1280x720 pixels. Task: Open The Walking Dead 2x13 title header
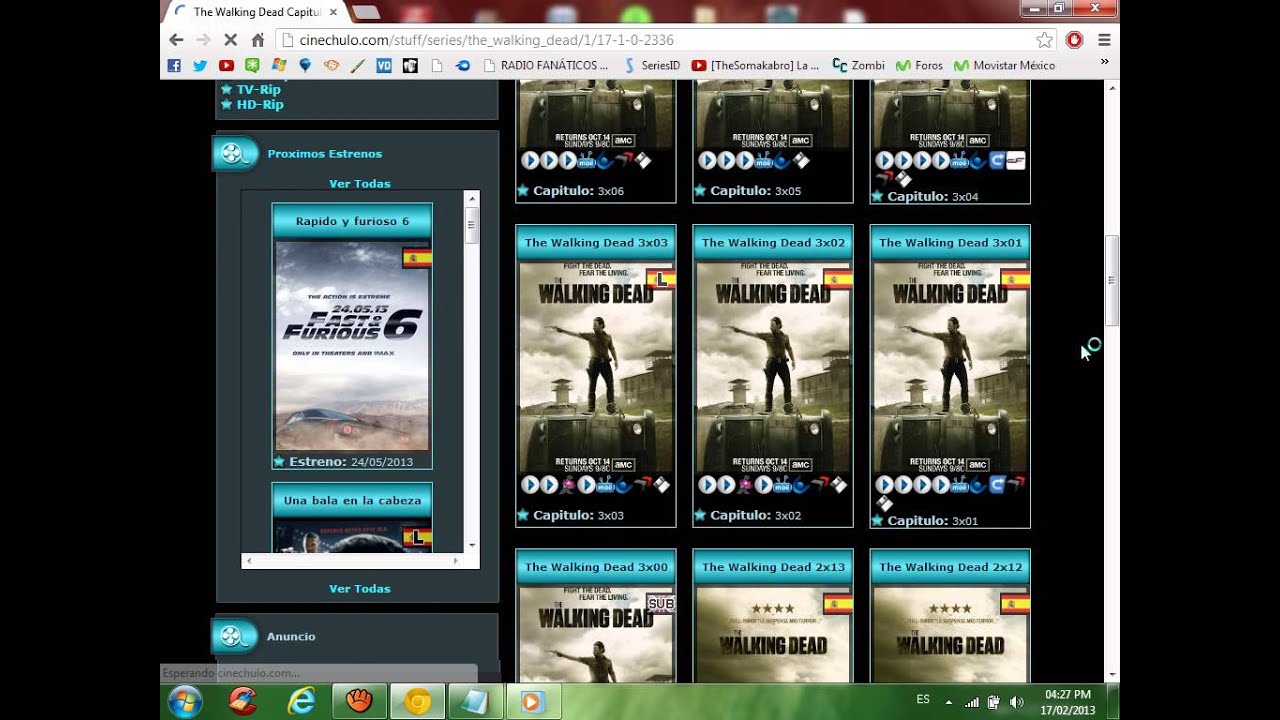point(773,566)
